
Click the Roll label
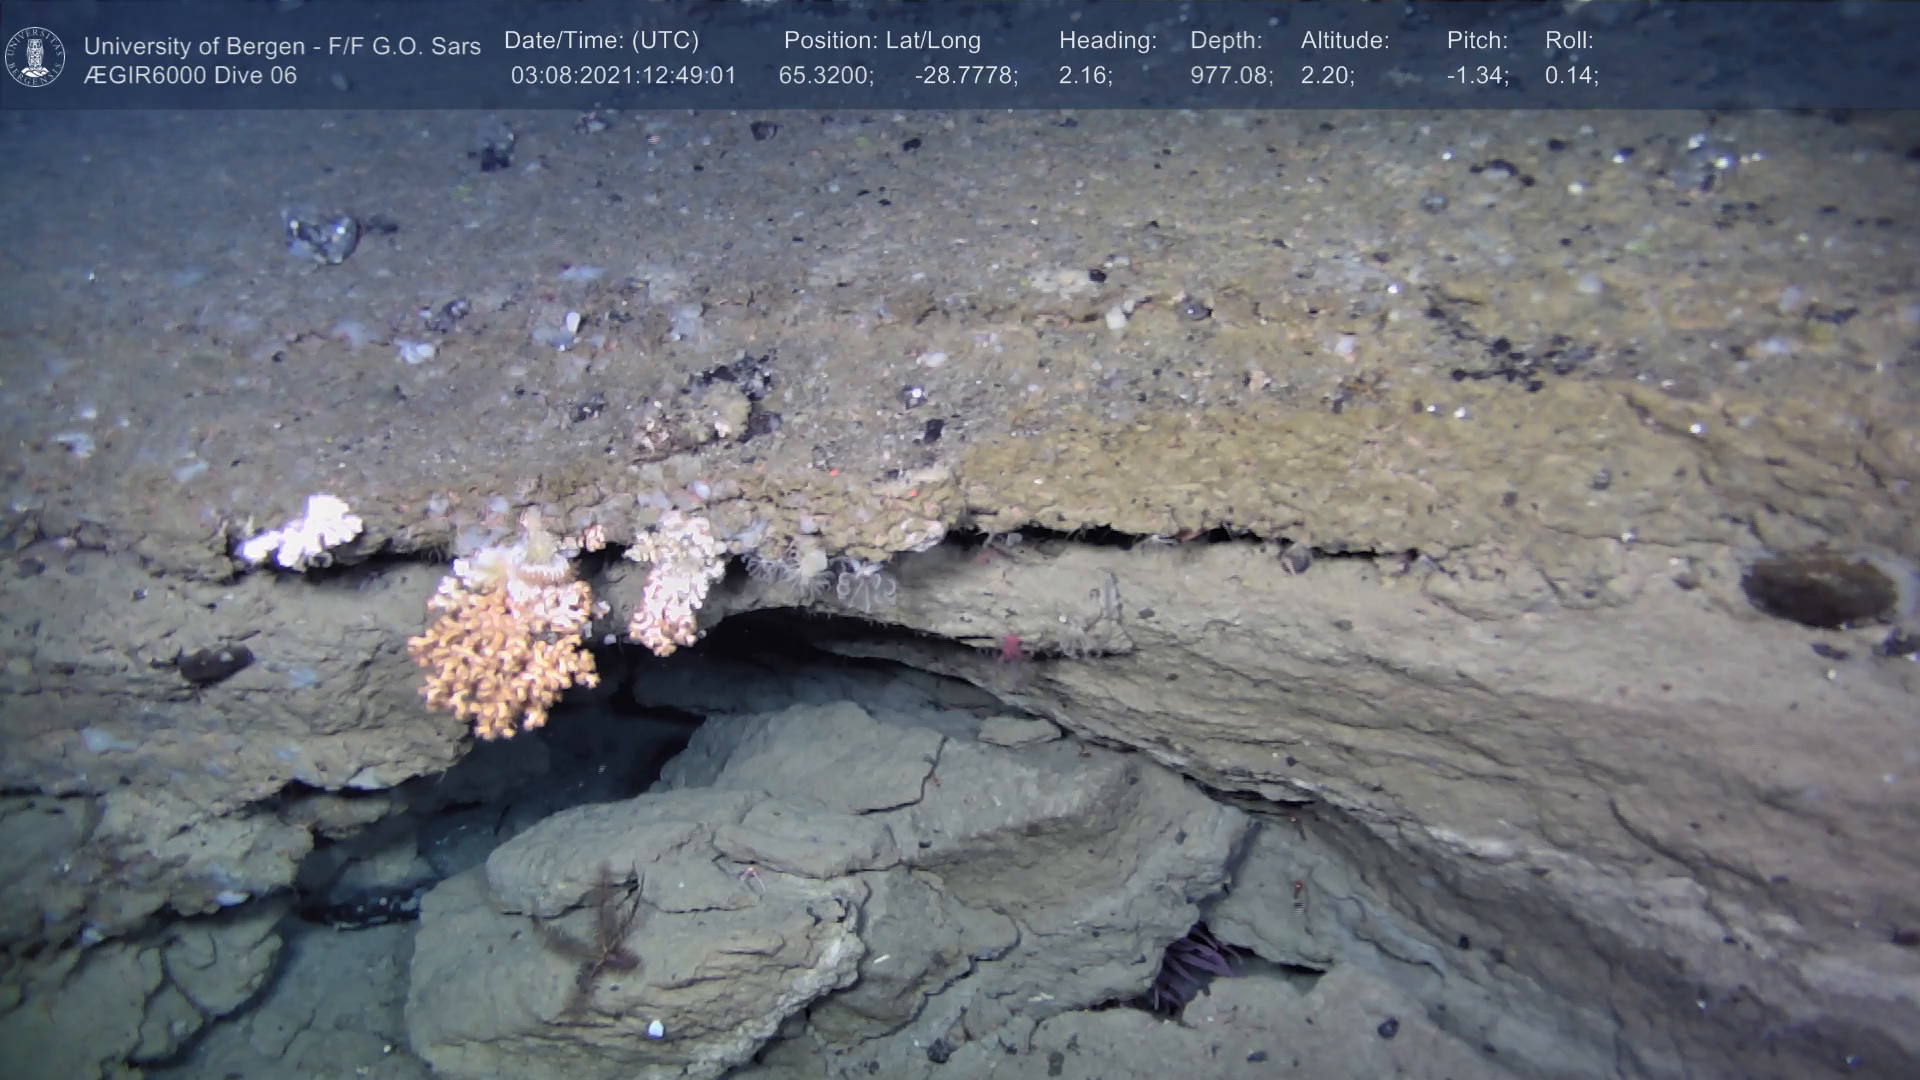(1569, 41)
